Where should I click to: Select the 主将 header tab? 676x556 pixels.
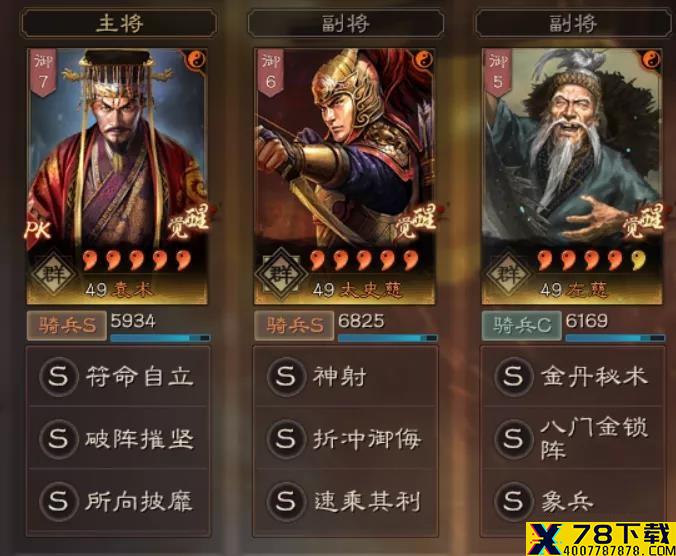pyautogui.click(x=119, y=23)
